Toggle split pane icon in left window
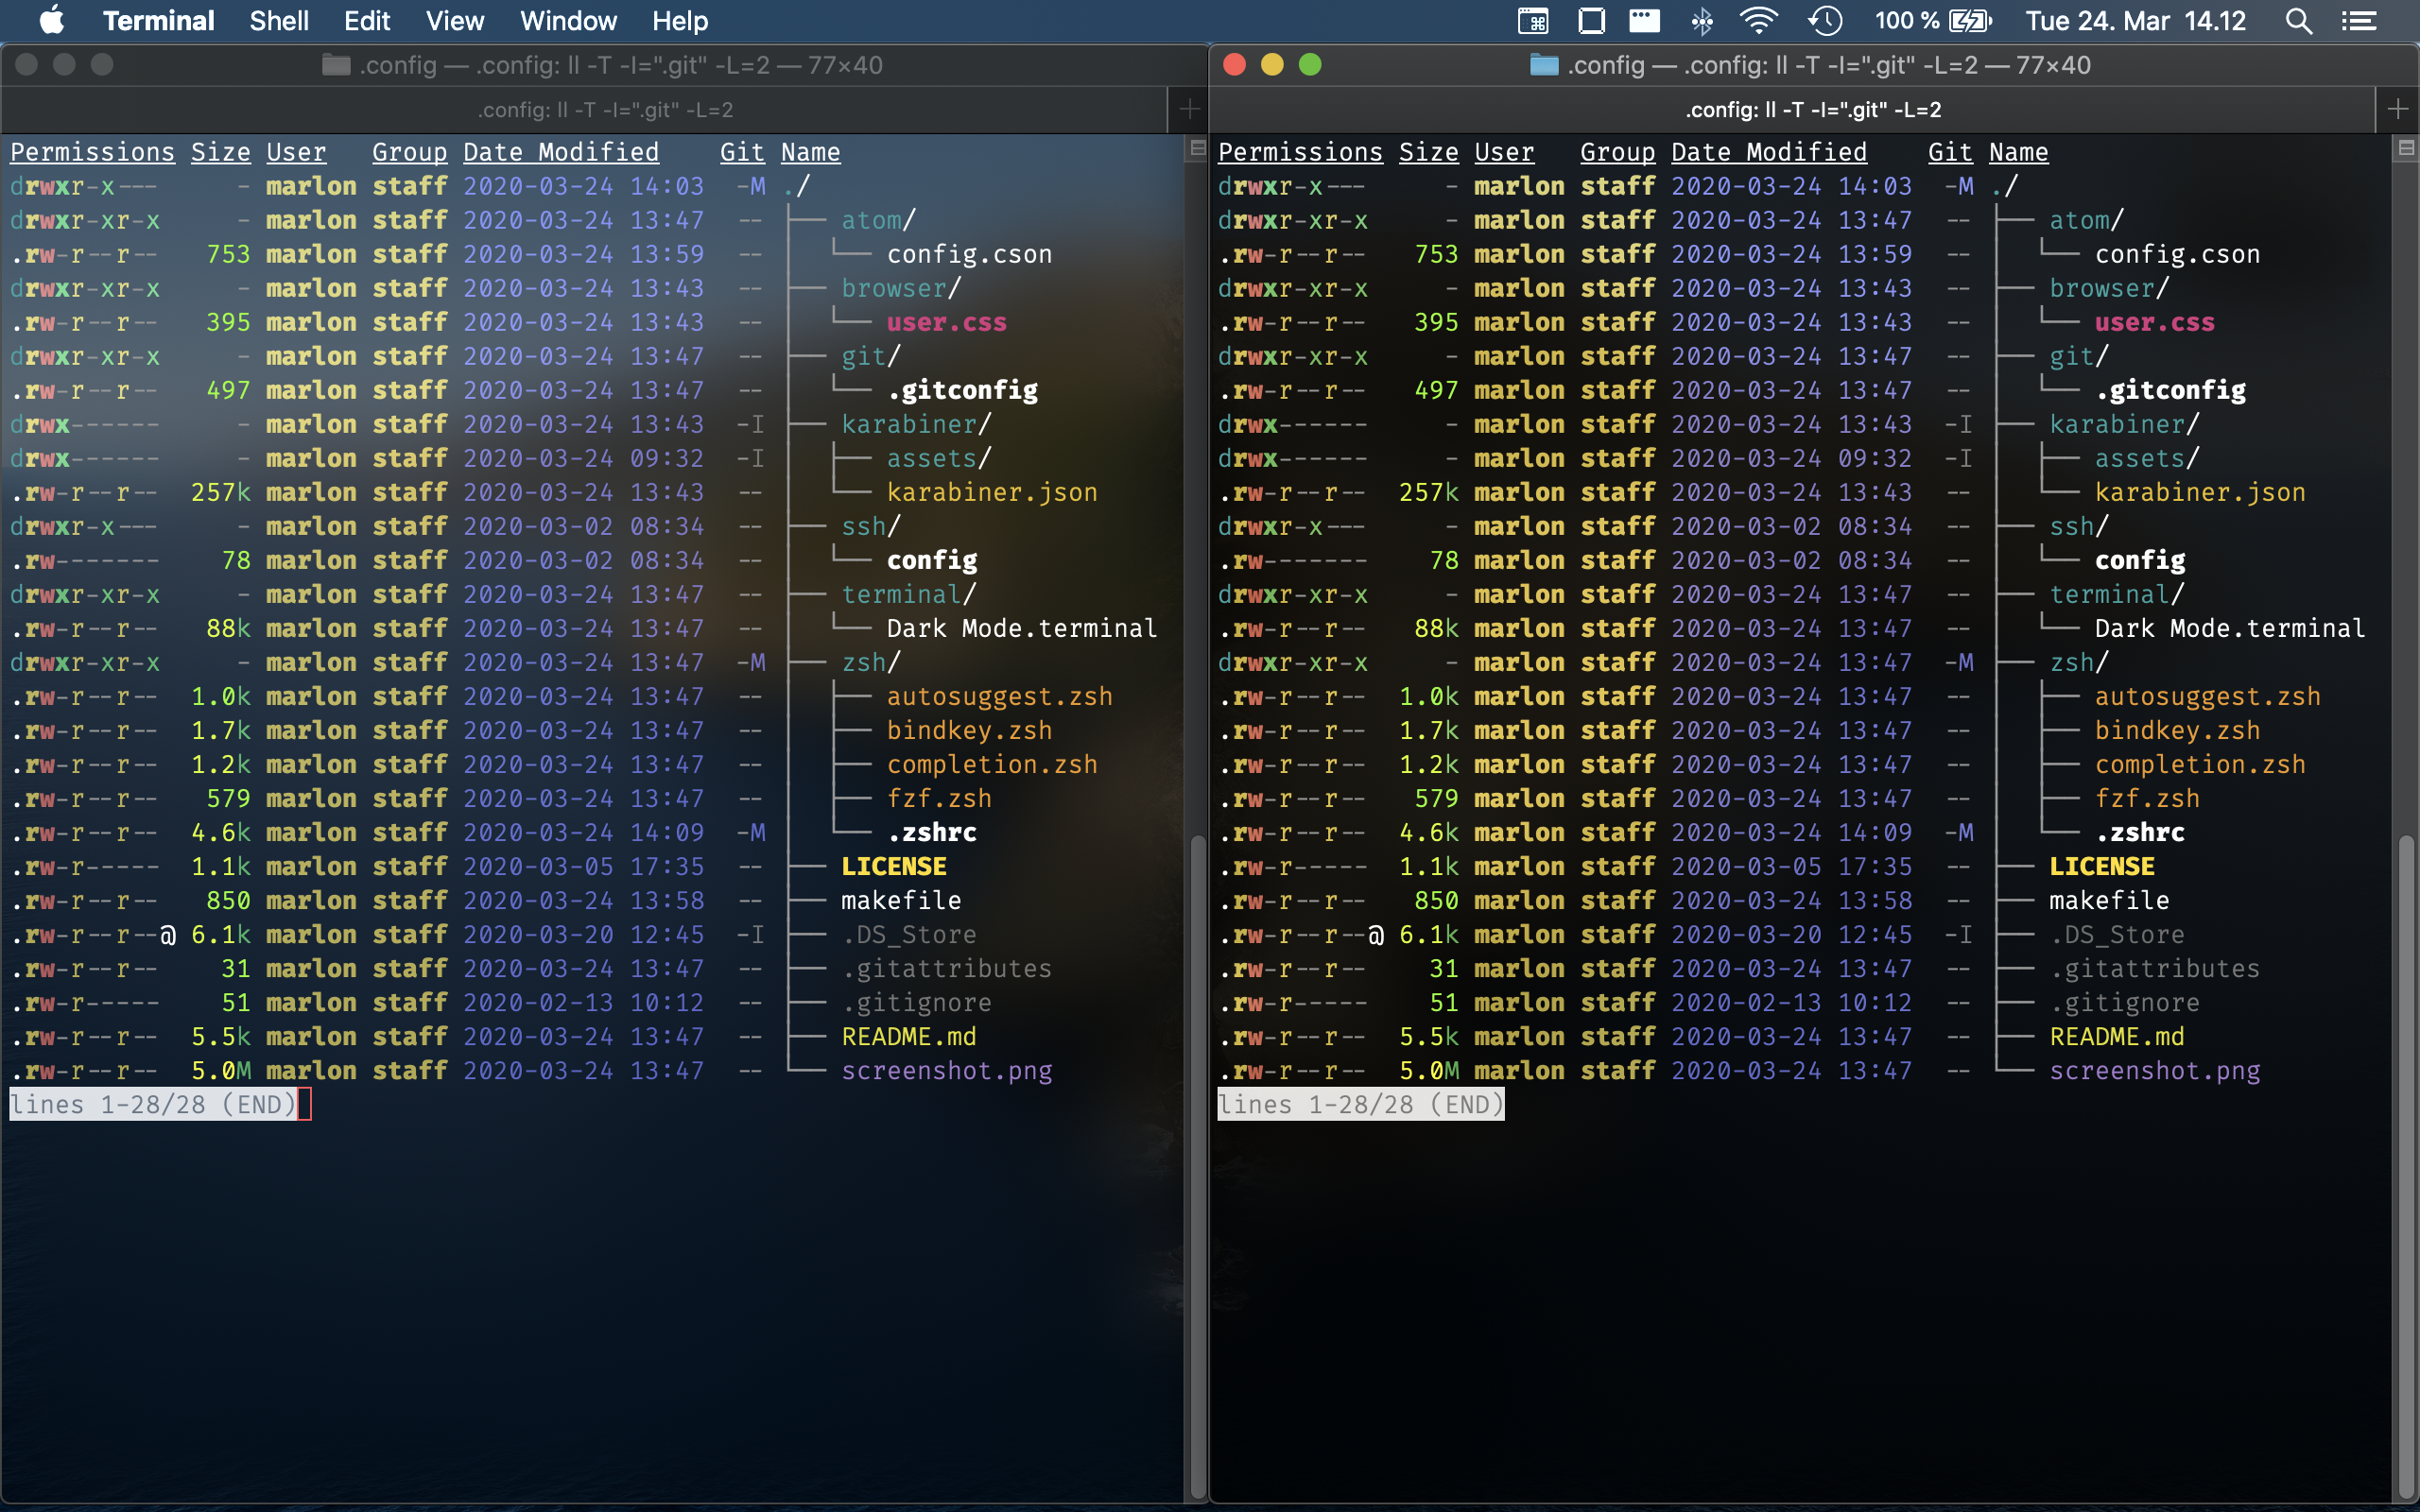Image resolution: width=2420 pixels, height=1512 pixels. 1197,149
